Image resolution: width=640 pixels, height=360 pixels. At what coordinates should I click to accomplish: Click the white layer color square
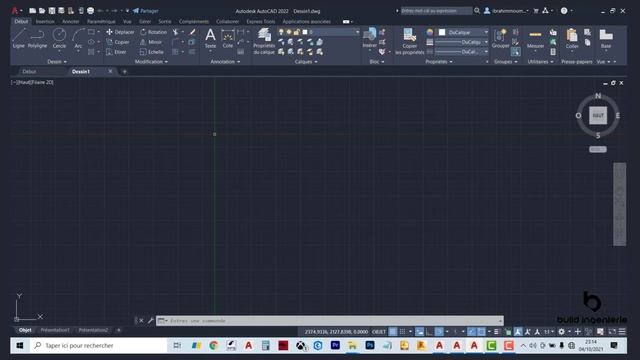point(305,32)
